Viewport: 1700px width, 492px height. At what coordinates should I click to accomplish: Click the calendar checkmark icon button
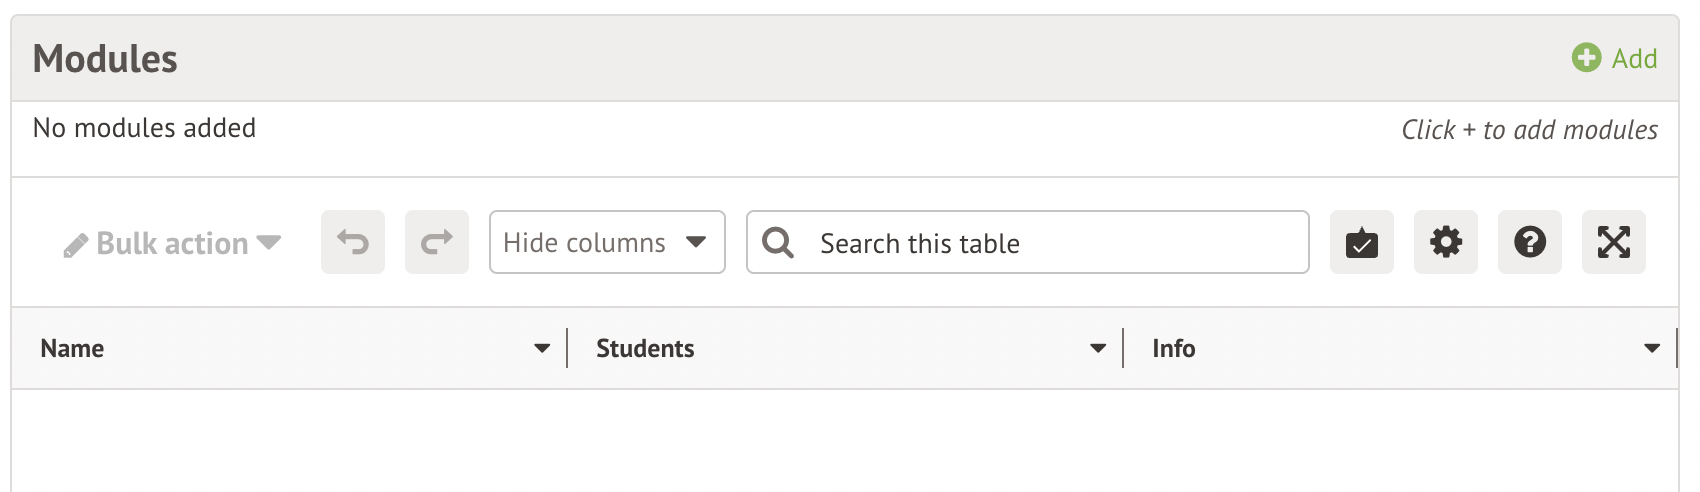click(x=1361, y=242)
